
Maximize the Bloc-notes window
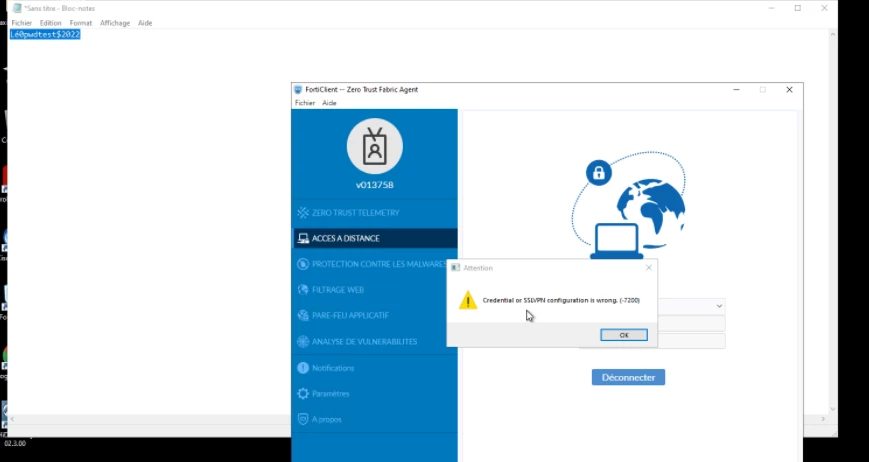click(798, 8)
